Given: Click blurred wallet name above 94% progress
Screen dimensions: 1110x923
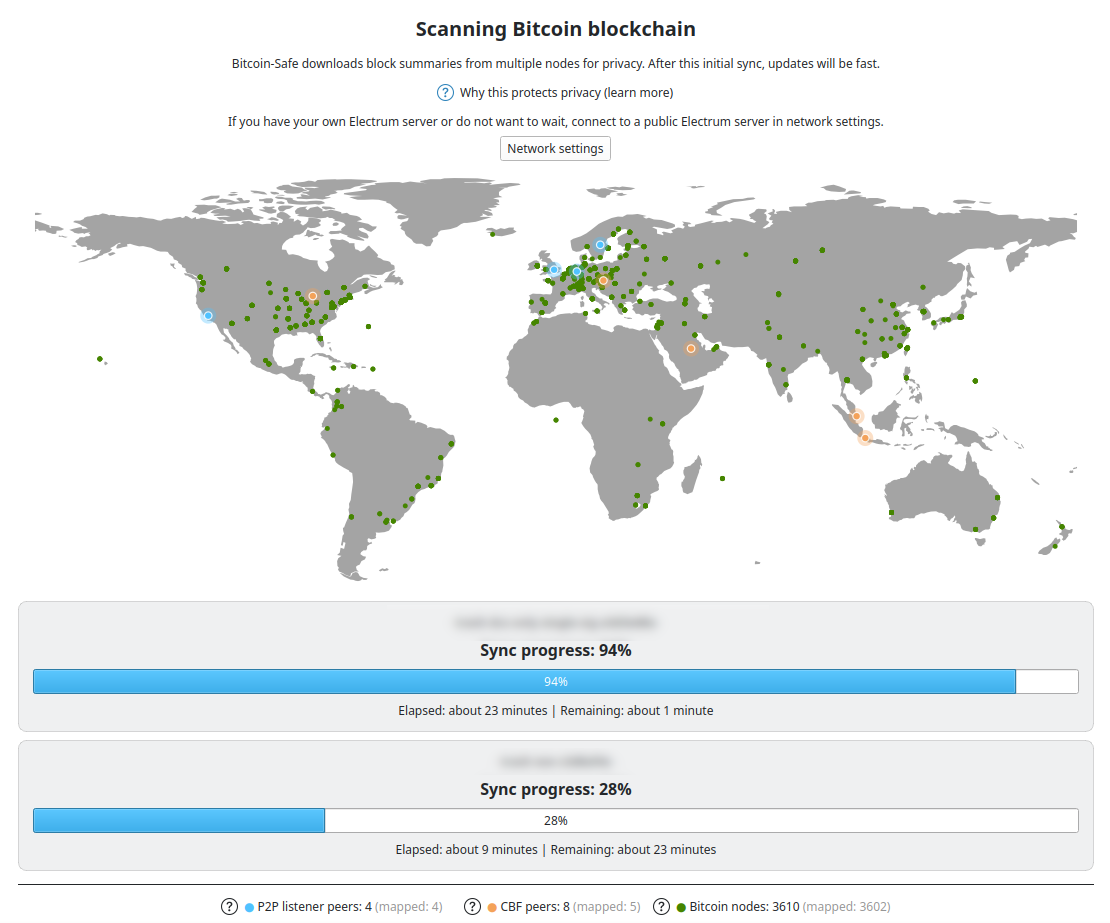Looking at the screenshot, I should (556, 623).
